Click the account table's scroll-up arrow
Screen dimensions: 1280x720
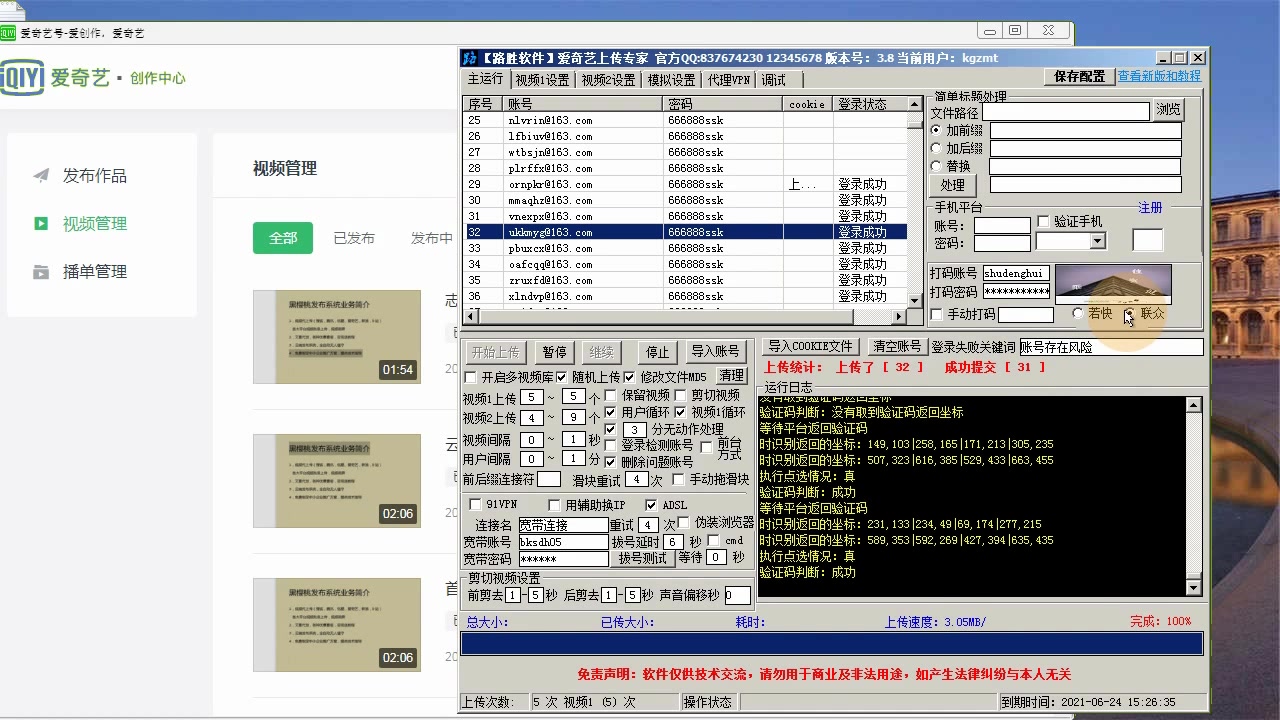click(915, 103)
